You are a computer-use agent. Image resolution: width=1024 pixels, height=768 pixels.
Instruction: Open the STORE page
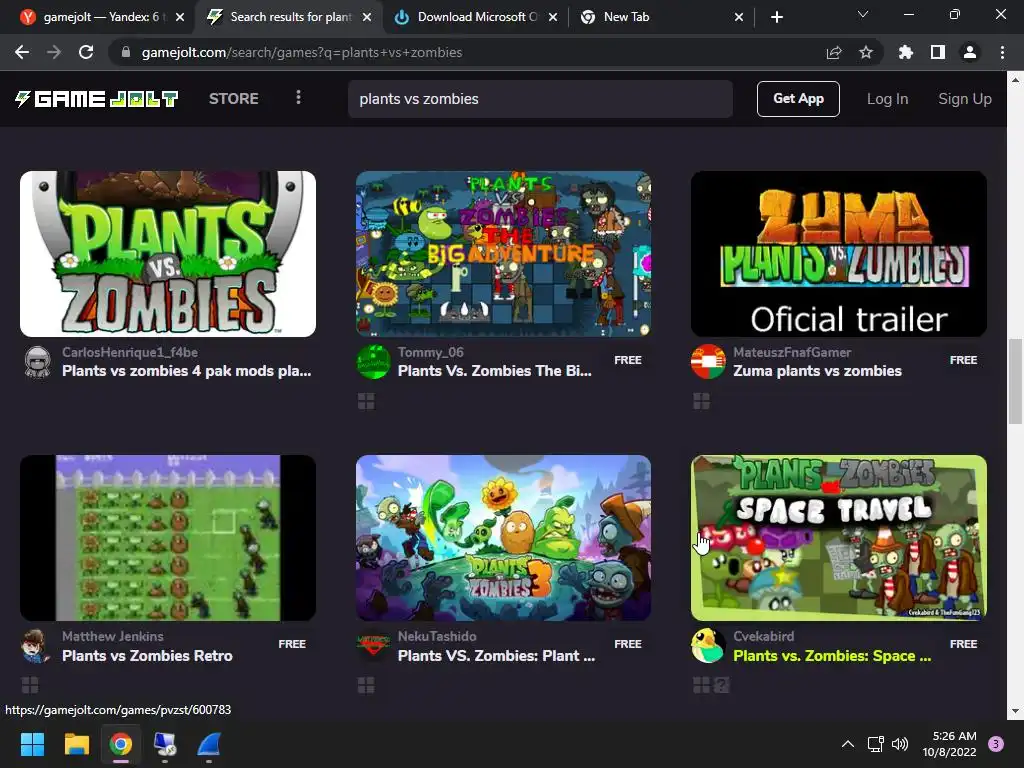(234, 99)
